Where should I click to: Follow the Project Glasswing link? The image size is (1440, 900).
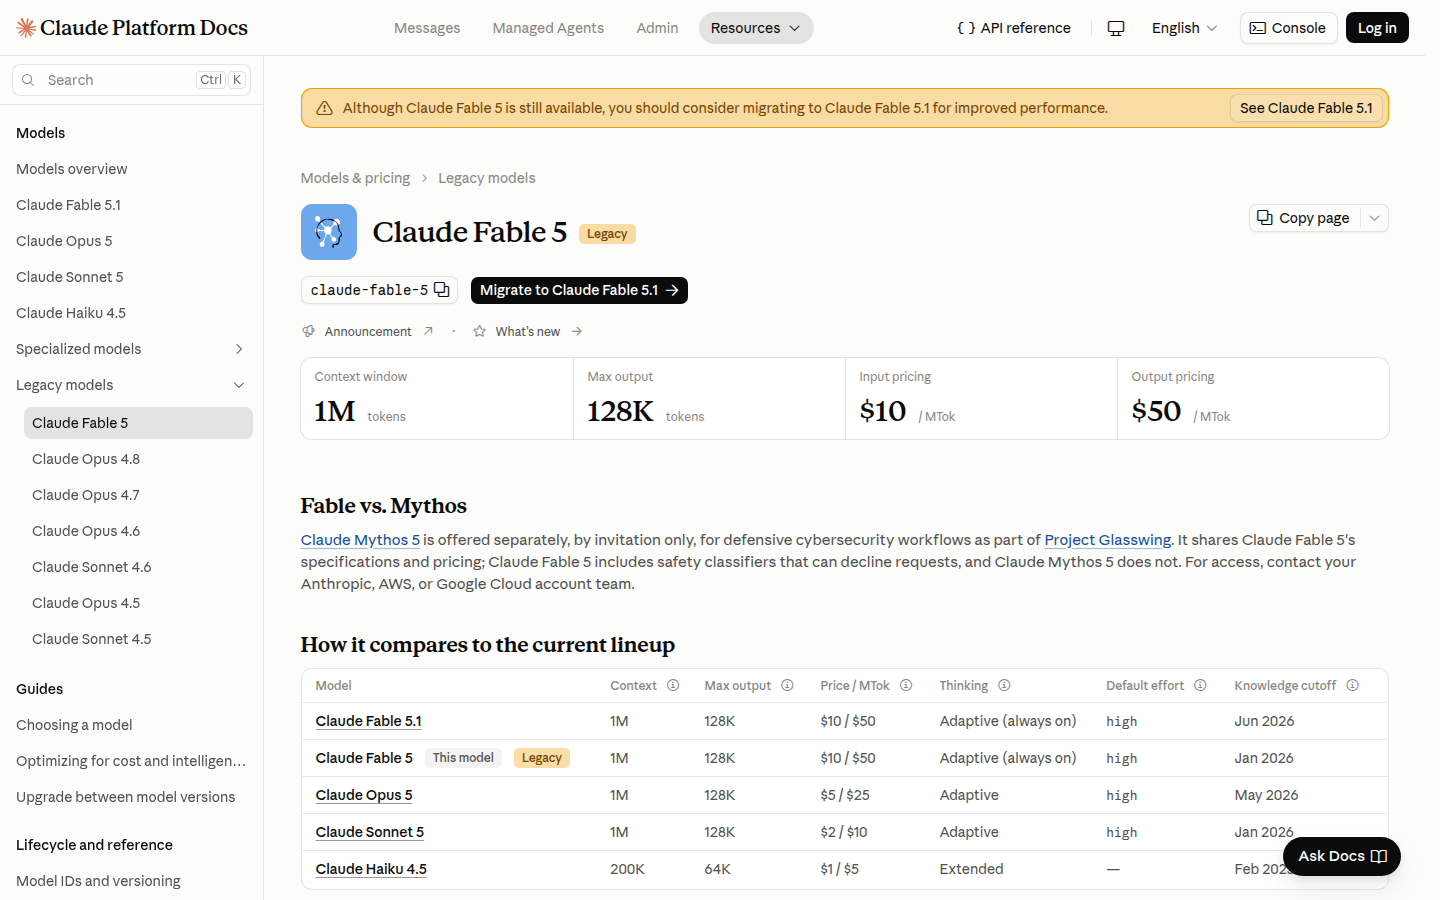(1107, 540)
